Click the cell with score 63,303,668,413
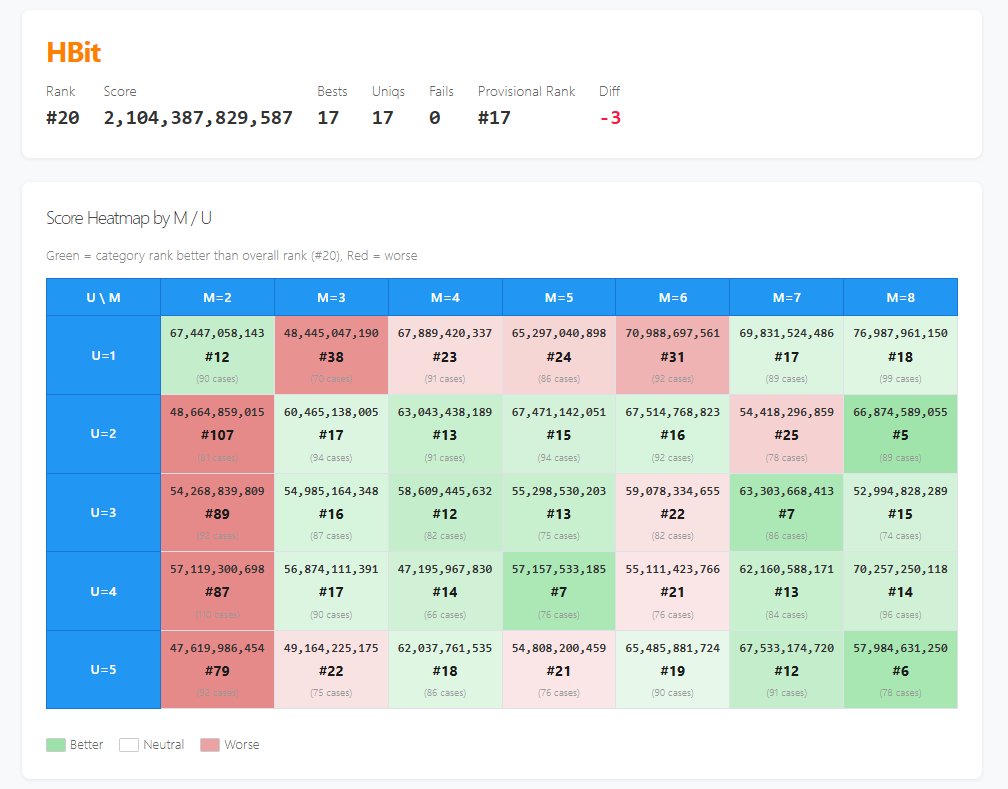Viewport: 1008px width, 789px height. pyautogui.click(x=786, y=512)
